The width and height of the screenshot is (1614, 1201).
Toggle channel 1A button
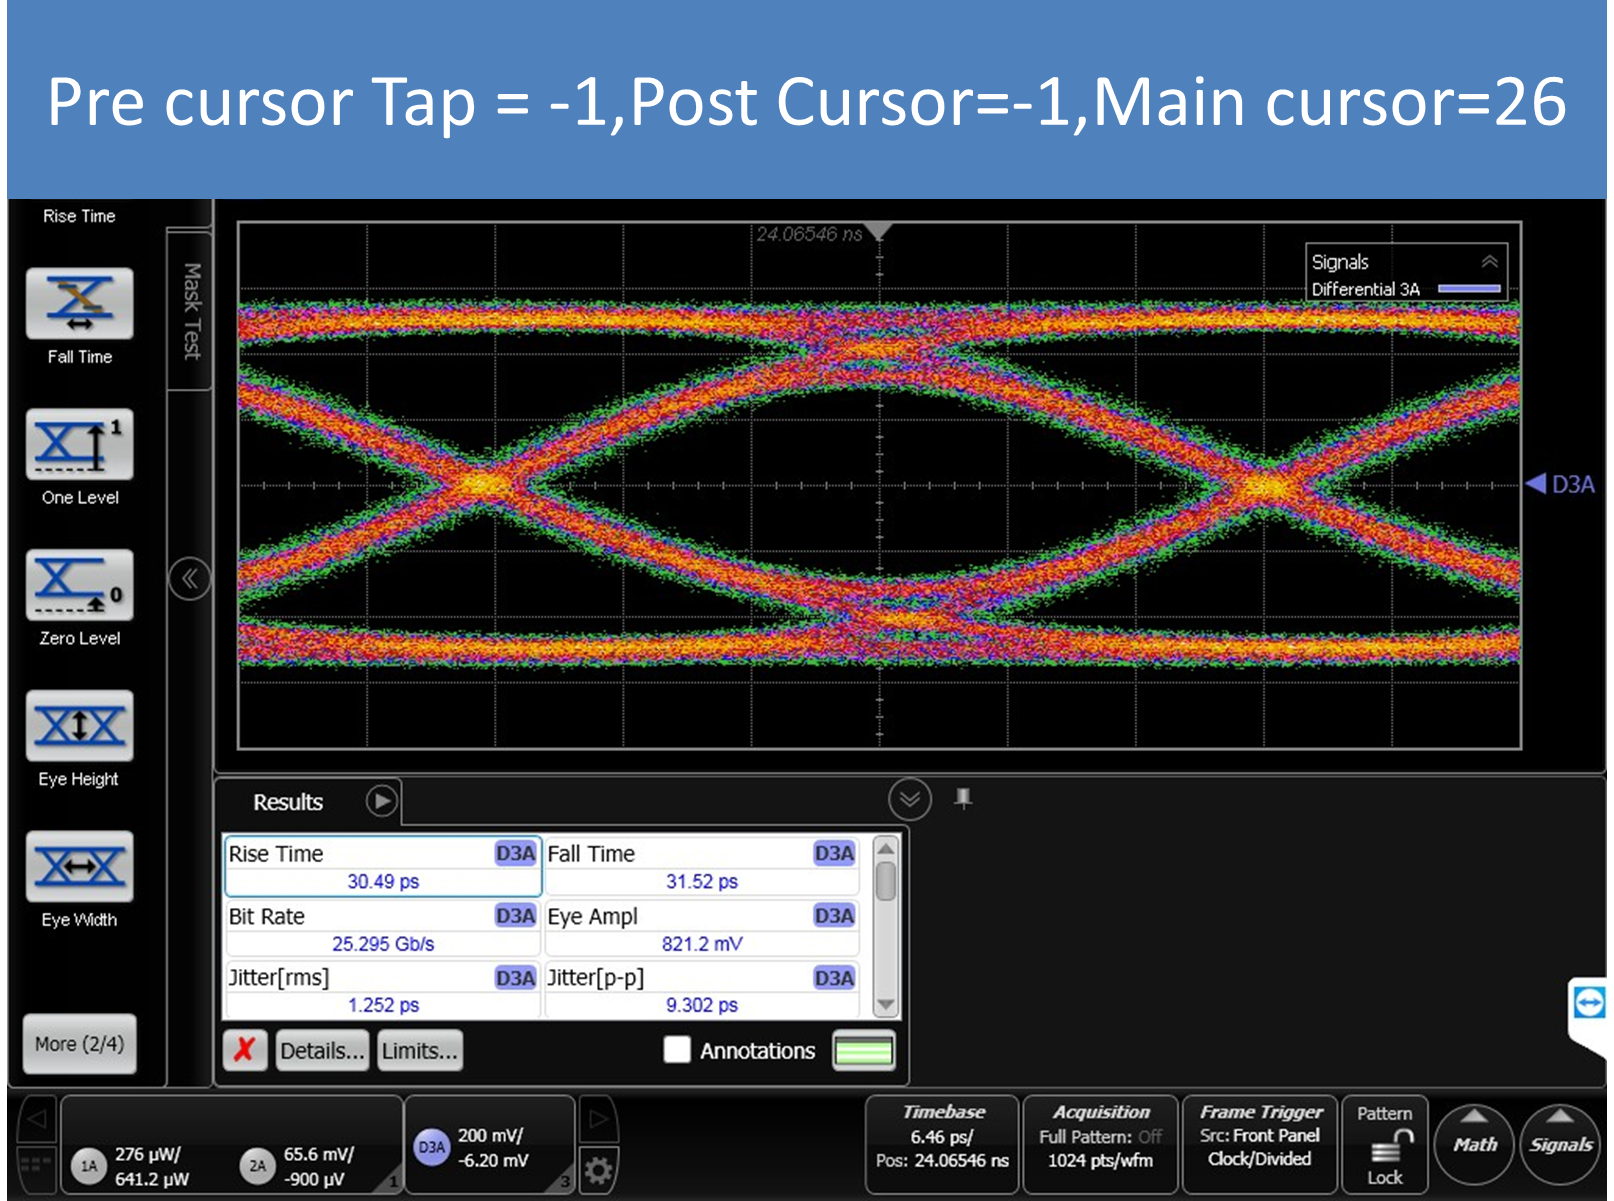(88, 1165)
